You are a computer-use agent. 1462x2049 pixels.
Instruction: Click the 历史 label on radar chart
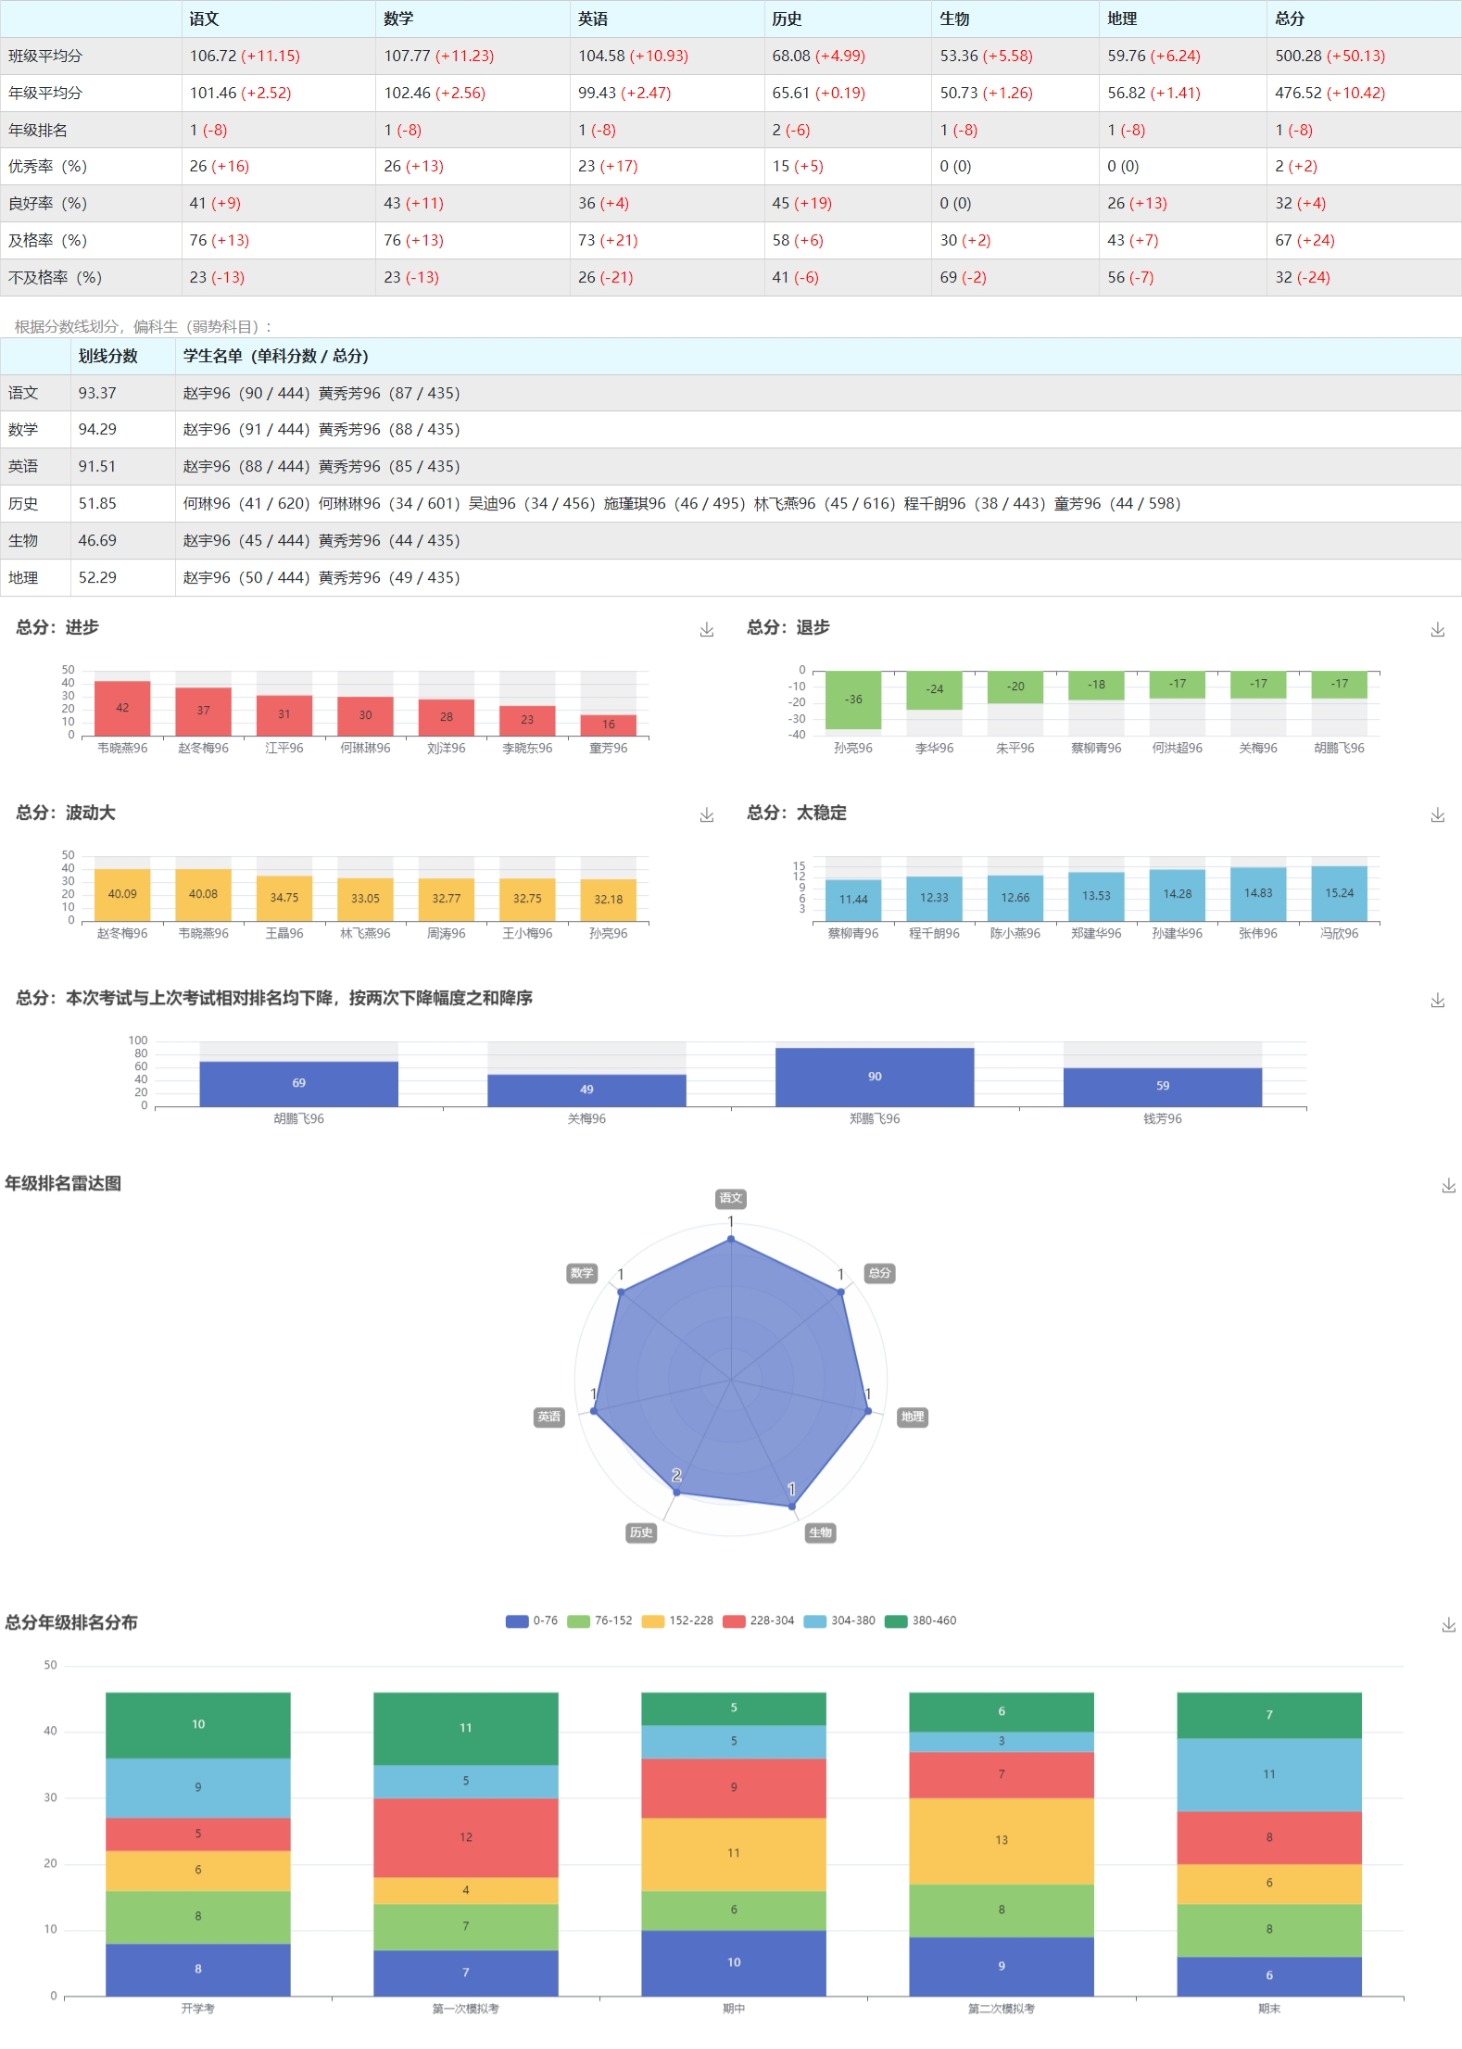(x=641, y=1532)
